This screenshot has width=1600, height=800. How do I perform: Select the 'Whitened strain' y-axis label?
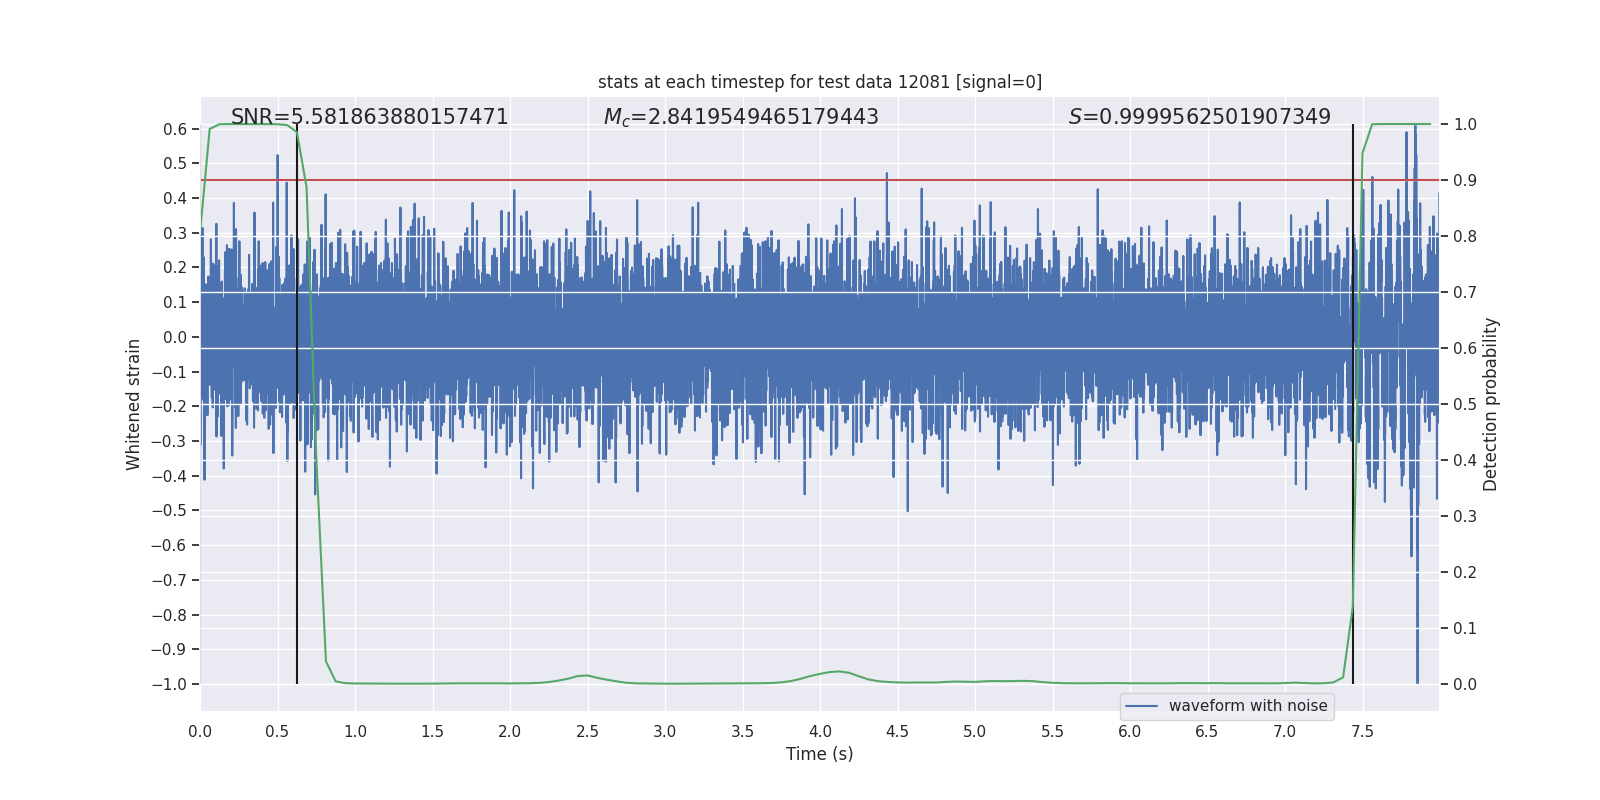pos(134,404)
